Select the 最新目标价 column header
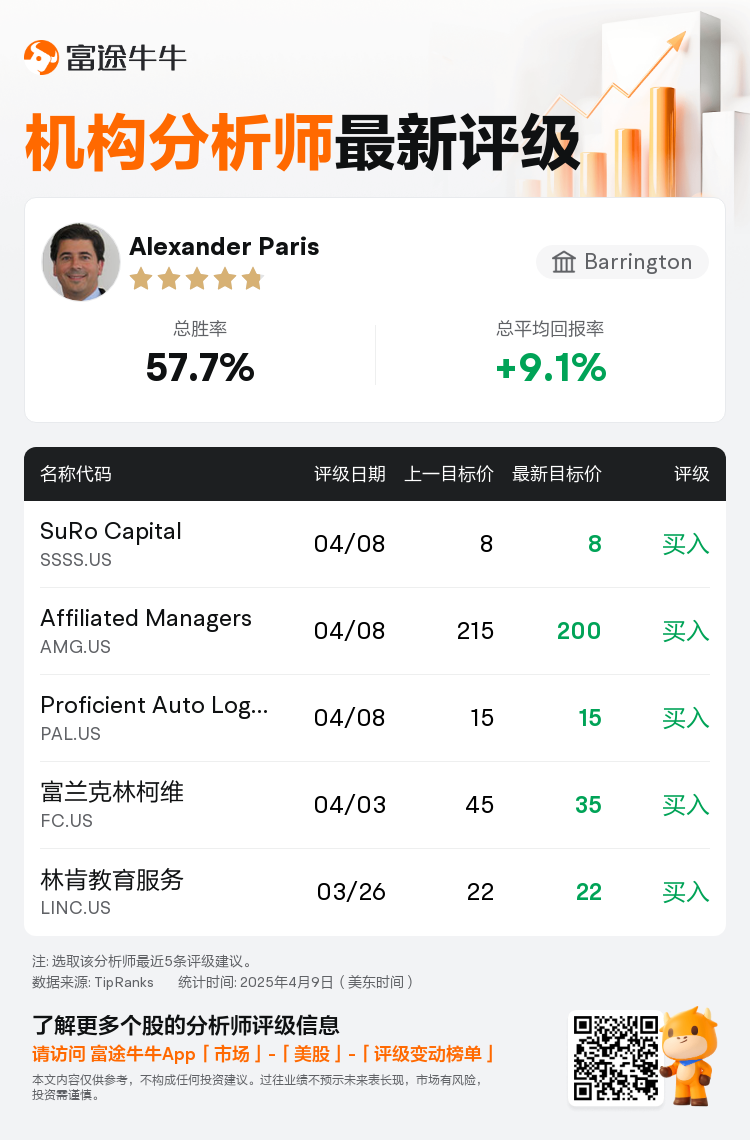Image resolution: width=750 pixels, height=1140 pixels. [x=557, y=474]
